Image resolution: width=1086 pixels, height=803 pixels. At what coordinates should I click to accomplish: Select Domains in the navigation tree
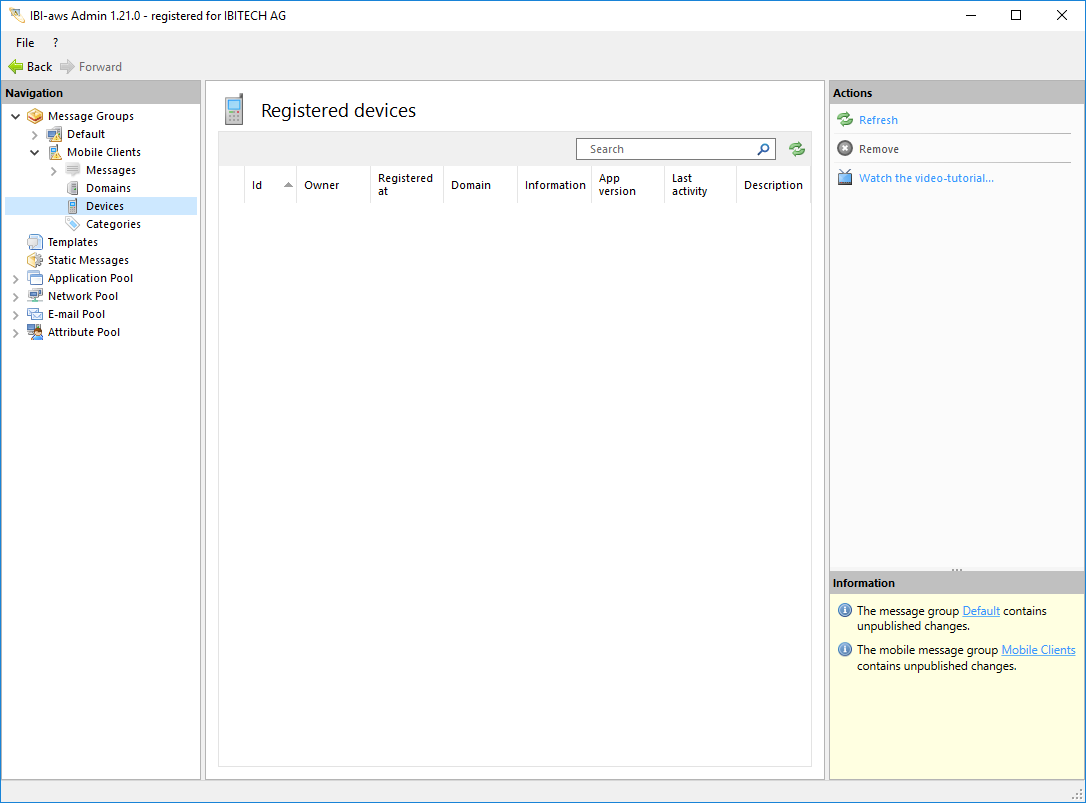coord(108,188)
